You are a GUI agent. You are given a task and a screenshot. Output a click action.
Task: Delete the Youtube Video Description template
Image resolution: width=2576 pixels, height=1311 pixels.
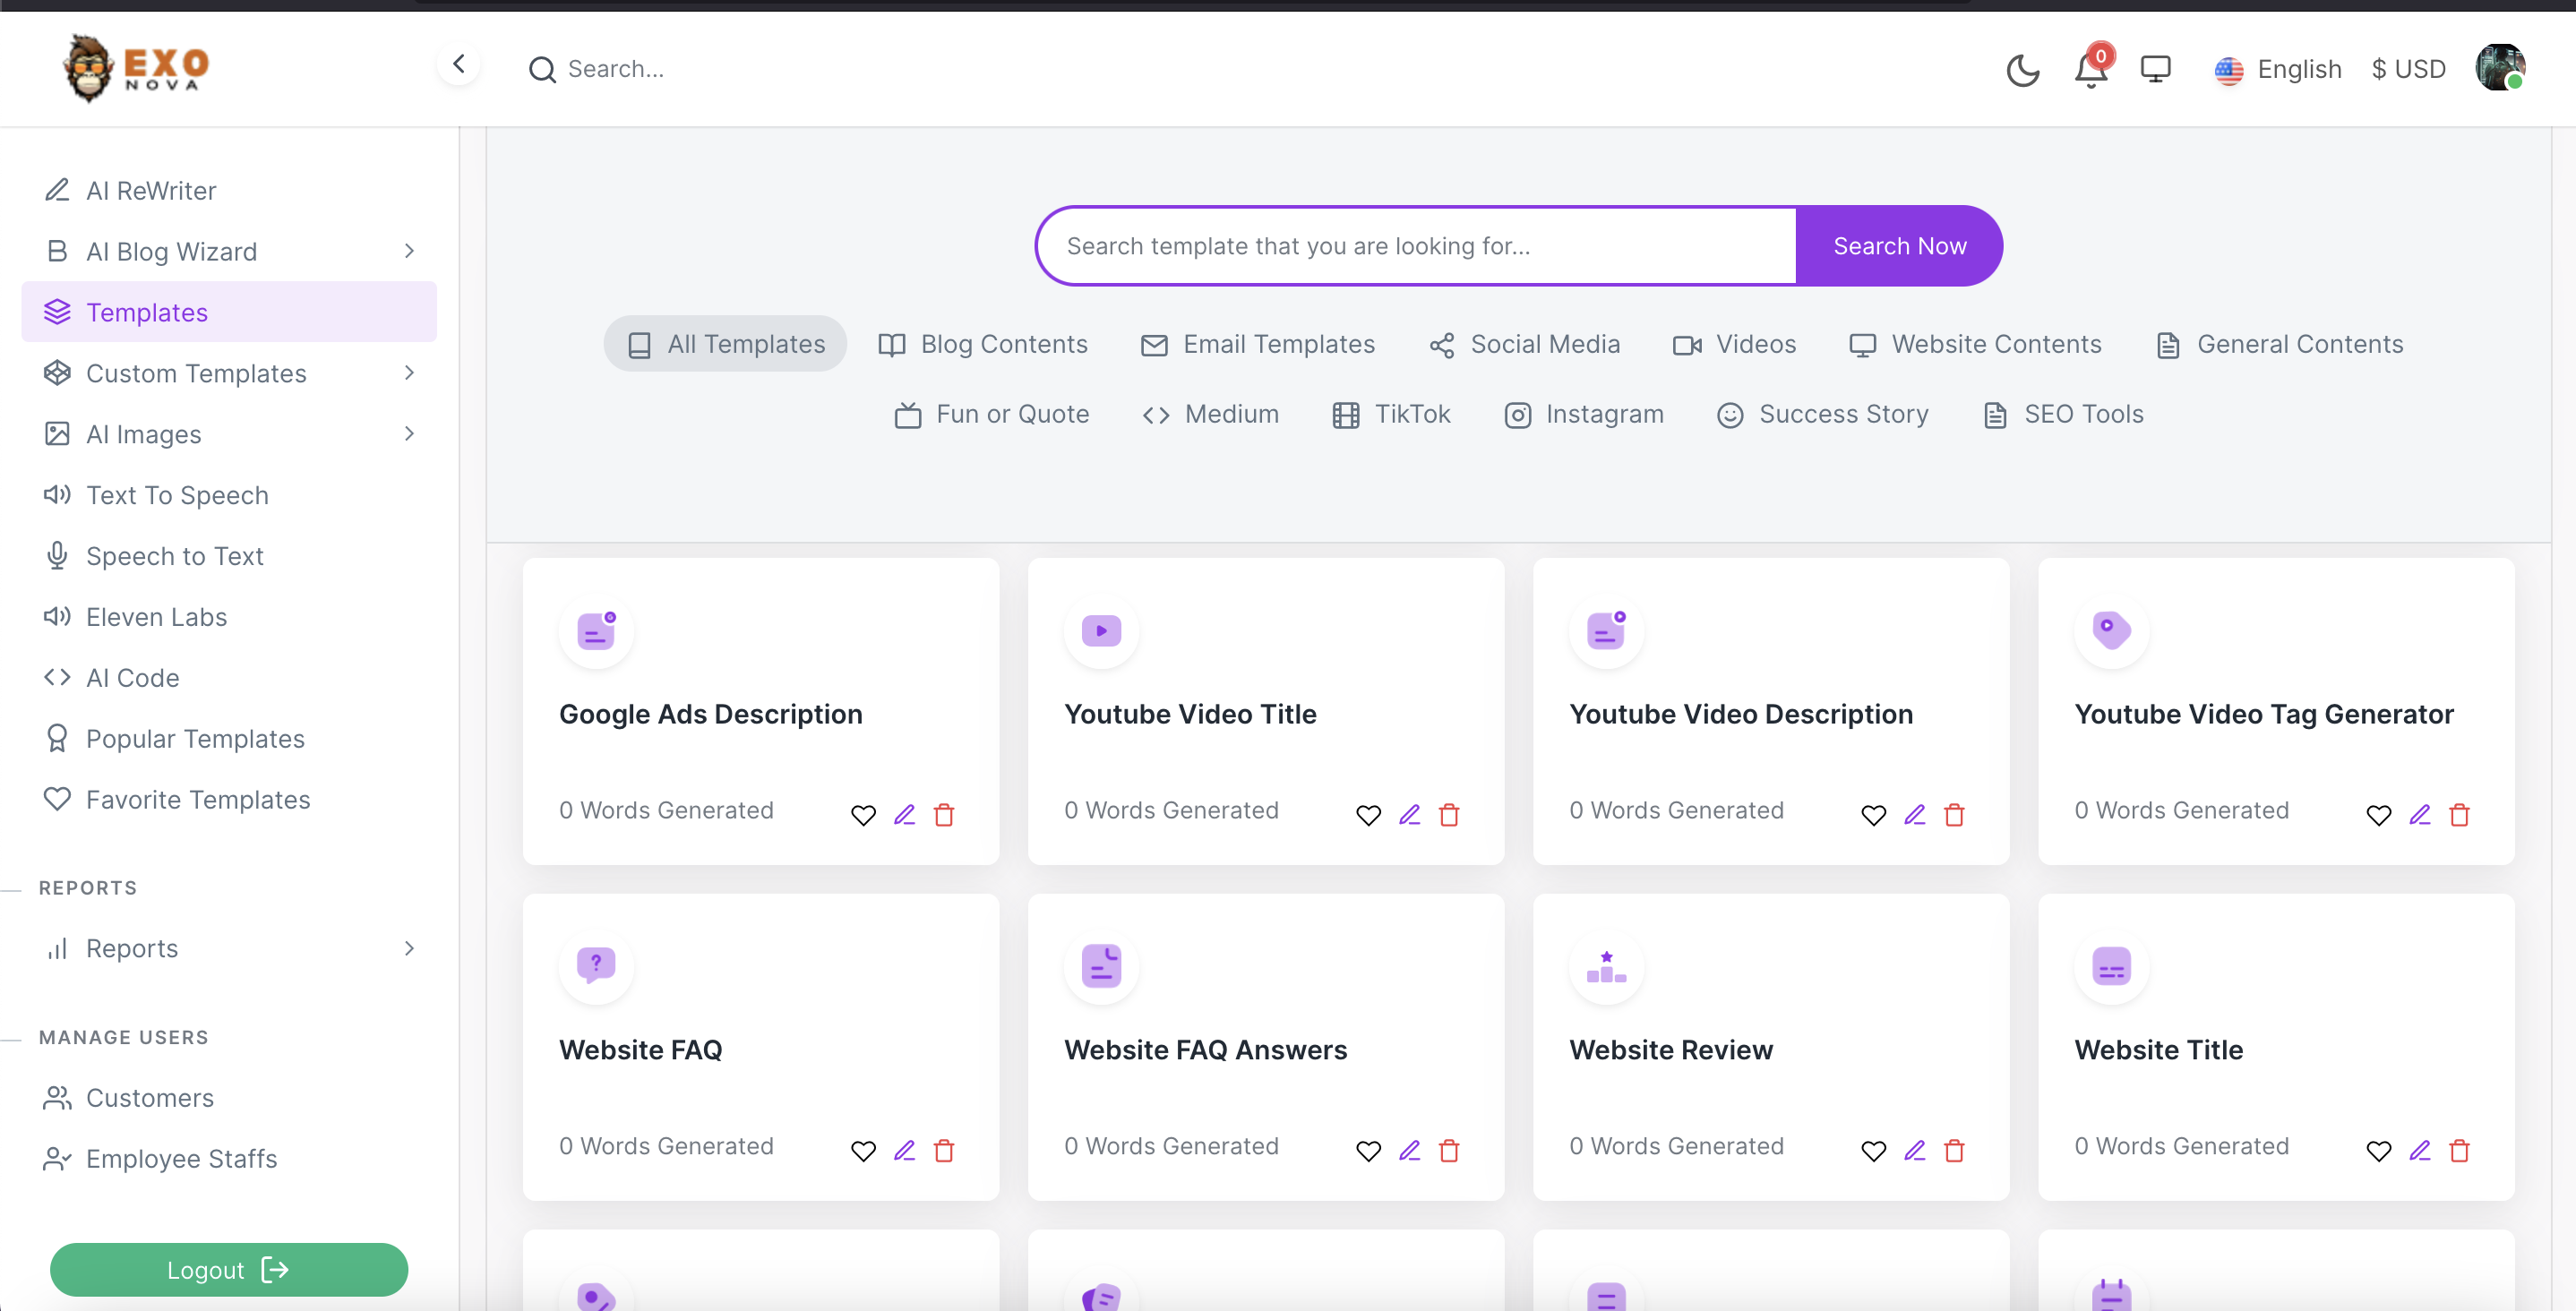pyautogui.click(x=1954, y=815)
